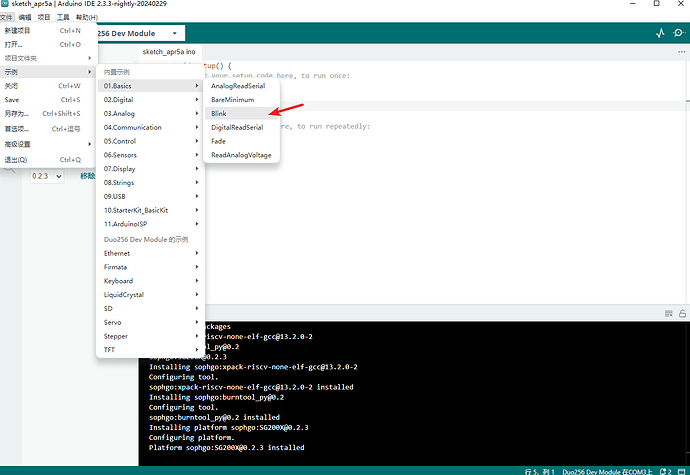
Task: Open the BareMinimum example
Action: click(x=242, y=99)
